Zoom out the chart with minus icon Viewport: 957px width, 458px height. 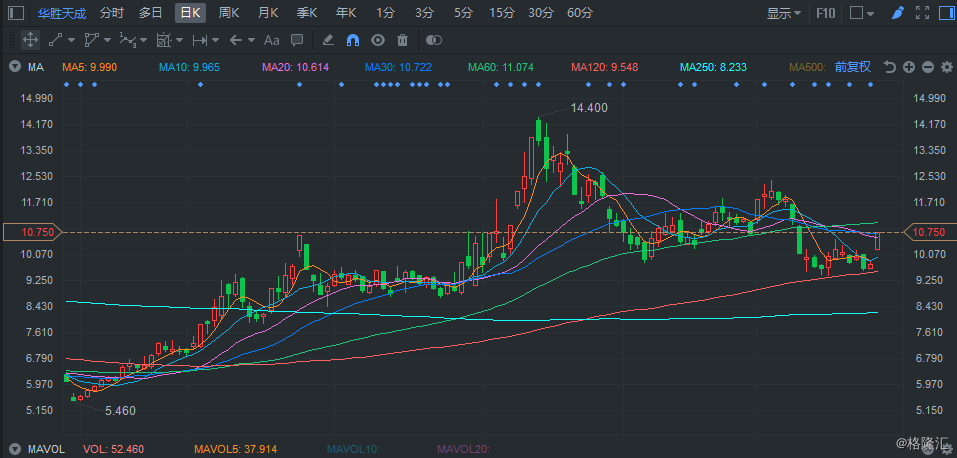(928, 67)
